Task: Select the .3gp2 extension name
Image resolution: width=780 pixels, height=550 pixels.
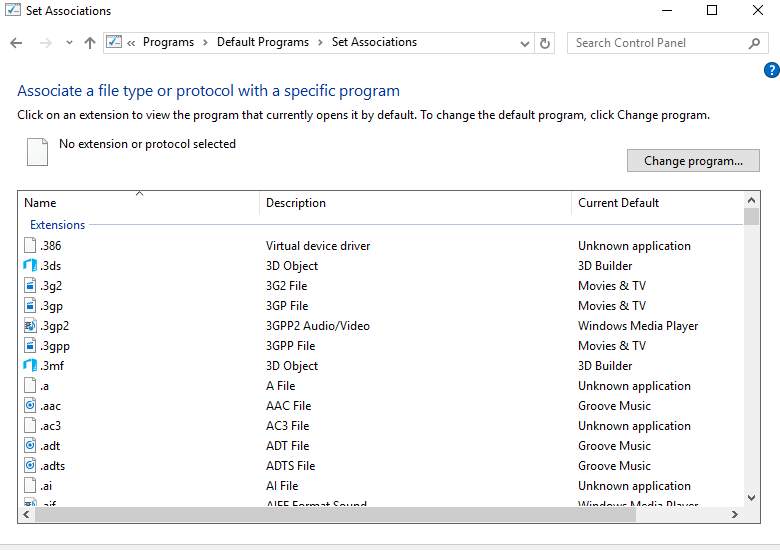Action: (55, 326)
